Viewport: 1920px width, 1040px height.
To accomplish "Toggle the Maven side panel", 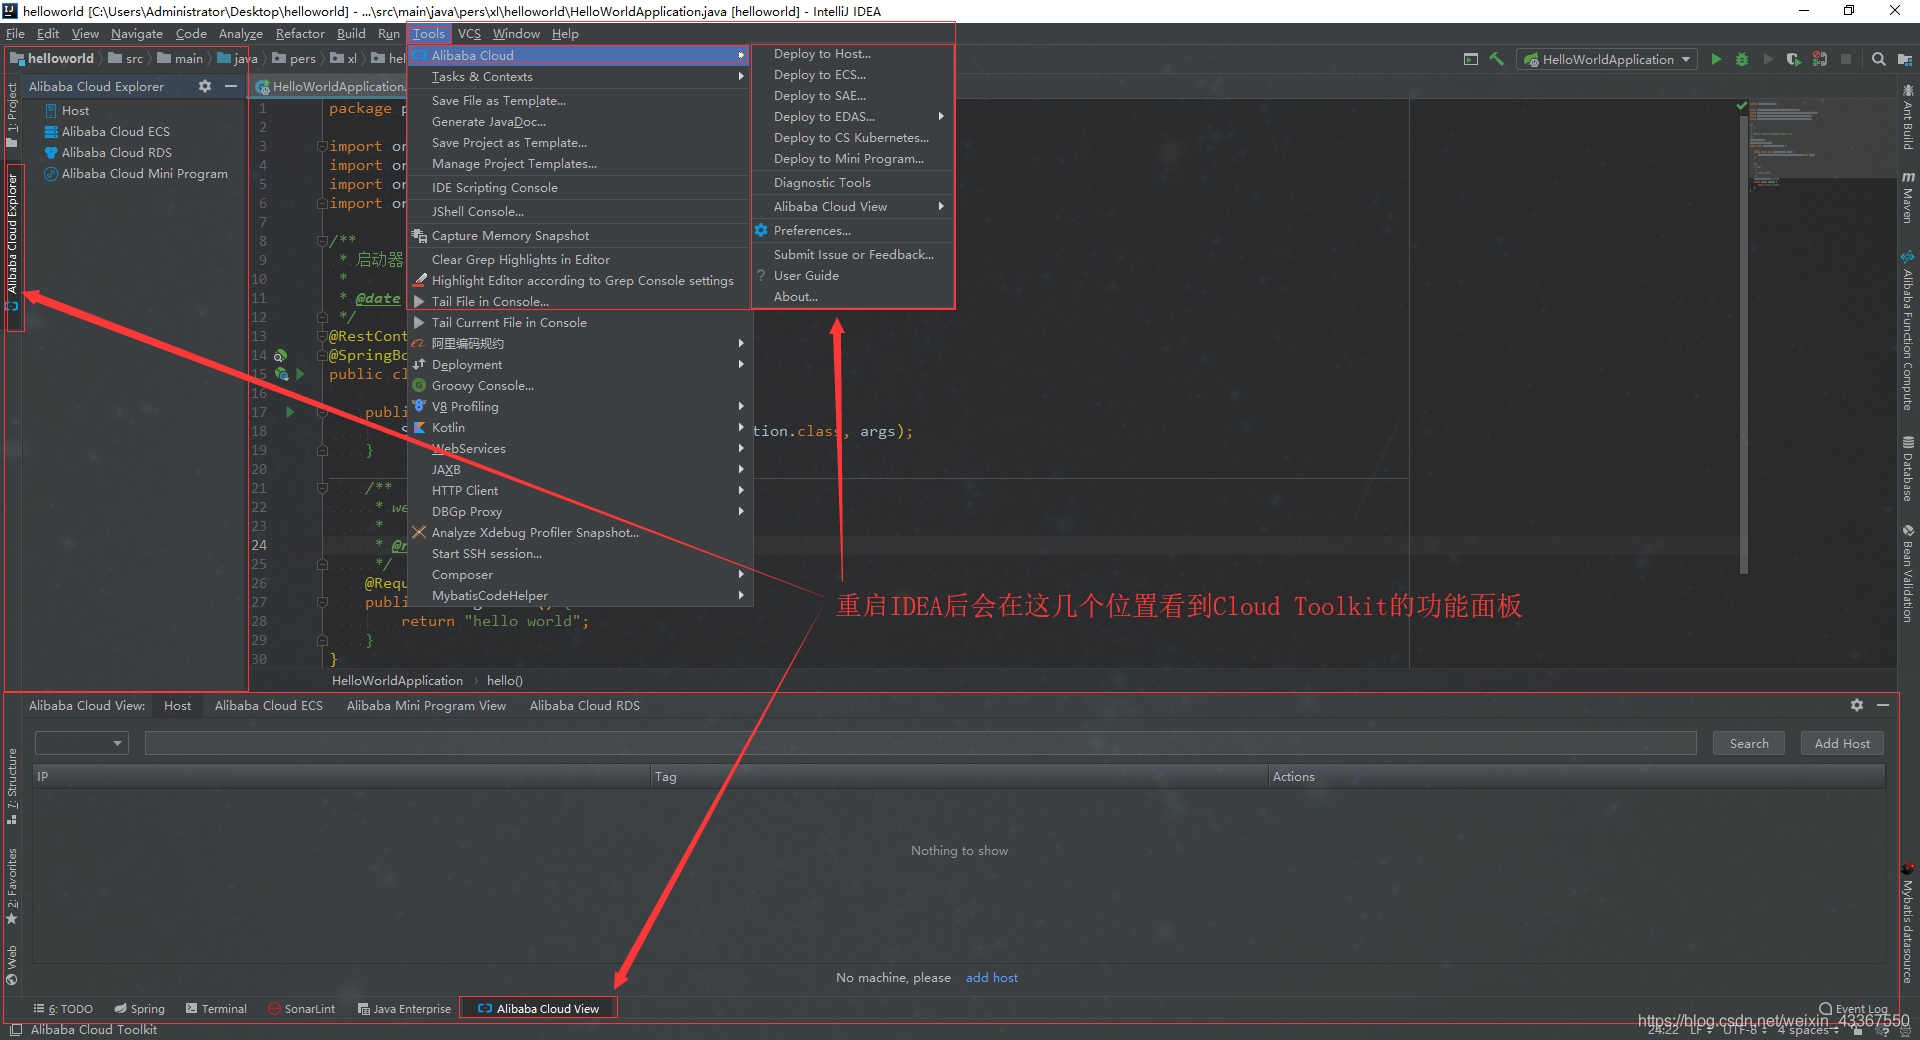I will 1908,198.
